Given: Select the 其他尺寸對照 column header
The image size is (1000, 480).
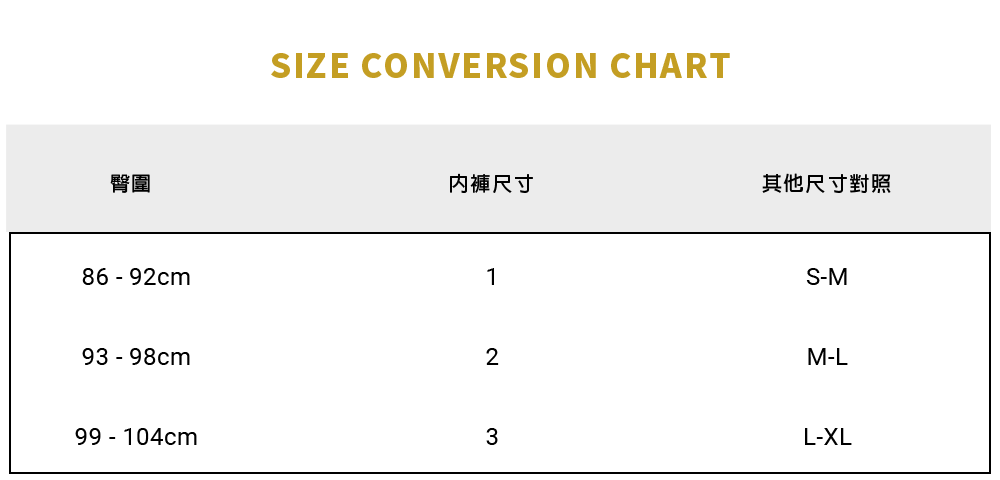Looking at the screenshot, I should (826, 184).
